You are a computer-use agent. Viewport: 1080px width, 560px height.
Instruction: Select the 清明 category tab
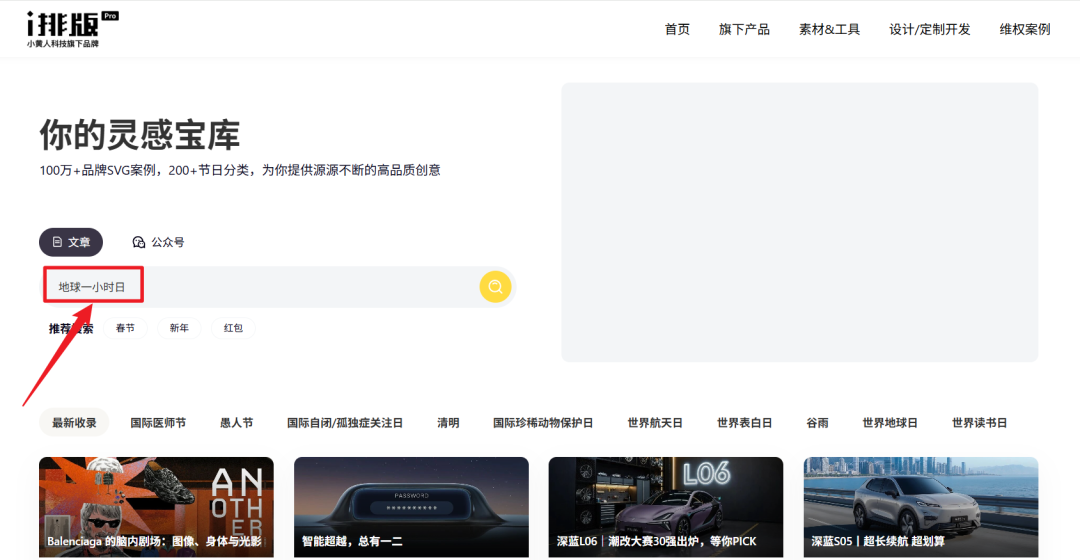click(x=448, y=422)
